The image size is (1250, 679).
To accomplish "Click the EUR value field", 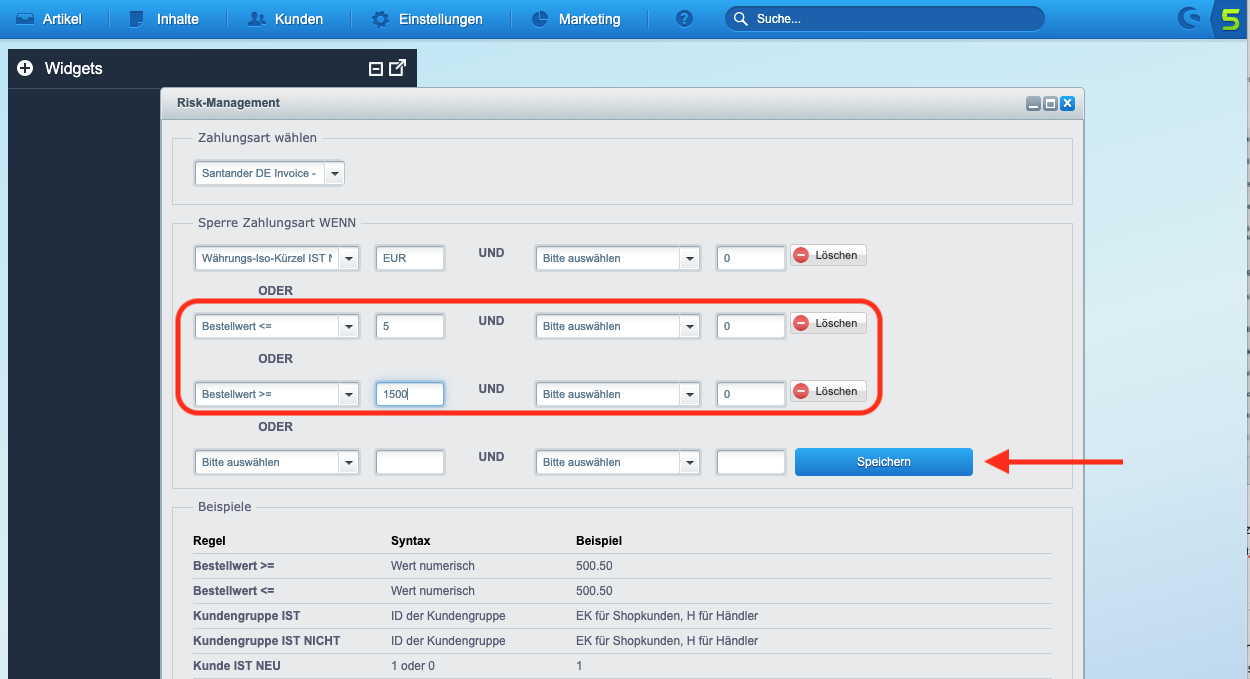I will tap(410, 258).
